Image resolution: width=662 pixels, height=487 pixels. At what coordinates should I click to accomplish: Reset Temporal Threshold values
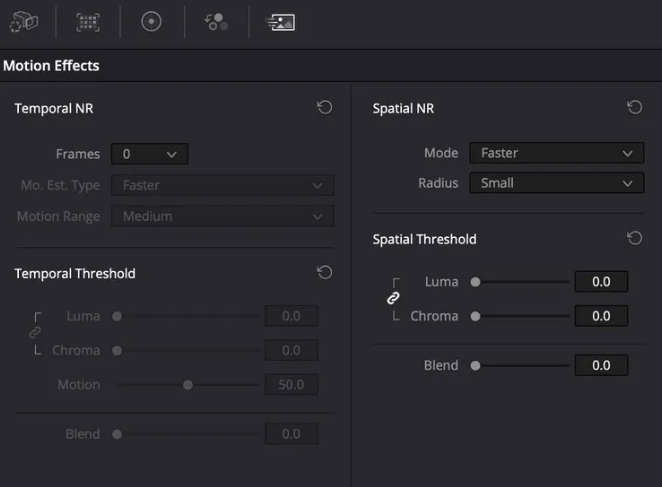click(x=324, y=273)
